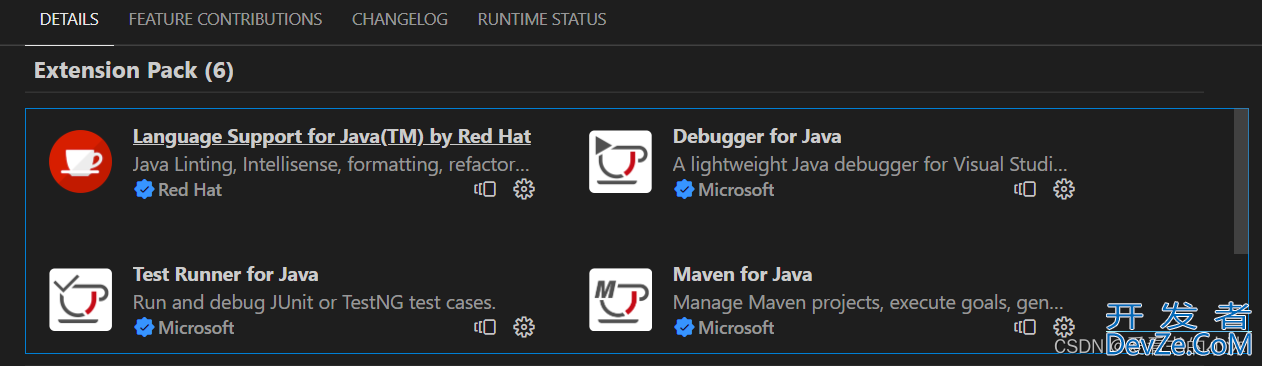Screen dimensions: 1262x366
Task: Click remote indicator icon for Maven for Java
Action: click(x=1025, y=327)
